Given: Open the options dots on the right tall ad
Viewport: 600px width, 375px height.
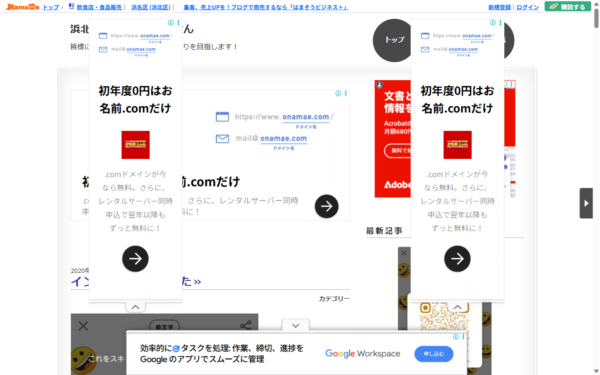Looking at the screenshot, I should point(500,23).
